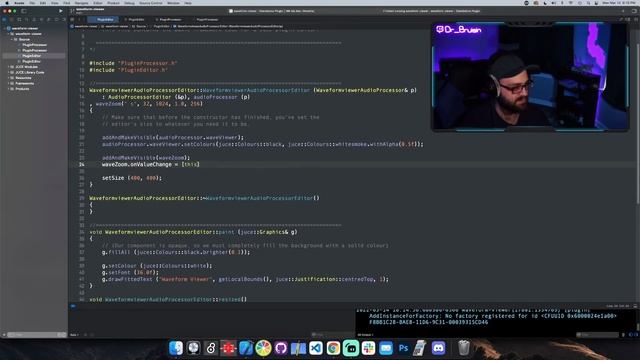The height and width of the screenshot is (360, 640).
Task: Collapse the Source folder in the navigator
Action: [12, 39]
